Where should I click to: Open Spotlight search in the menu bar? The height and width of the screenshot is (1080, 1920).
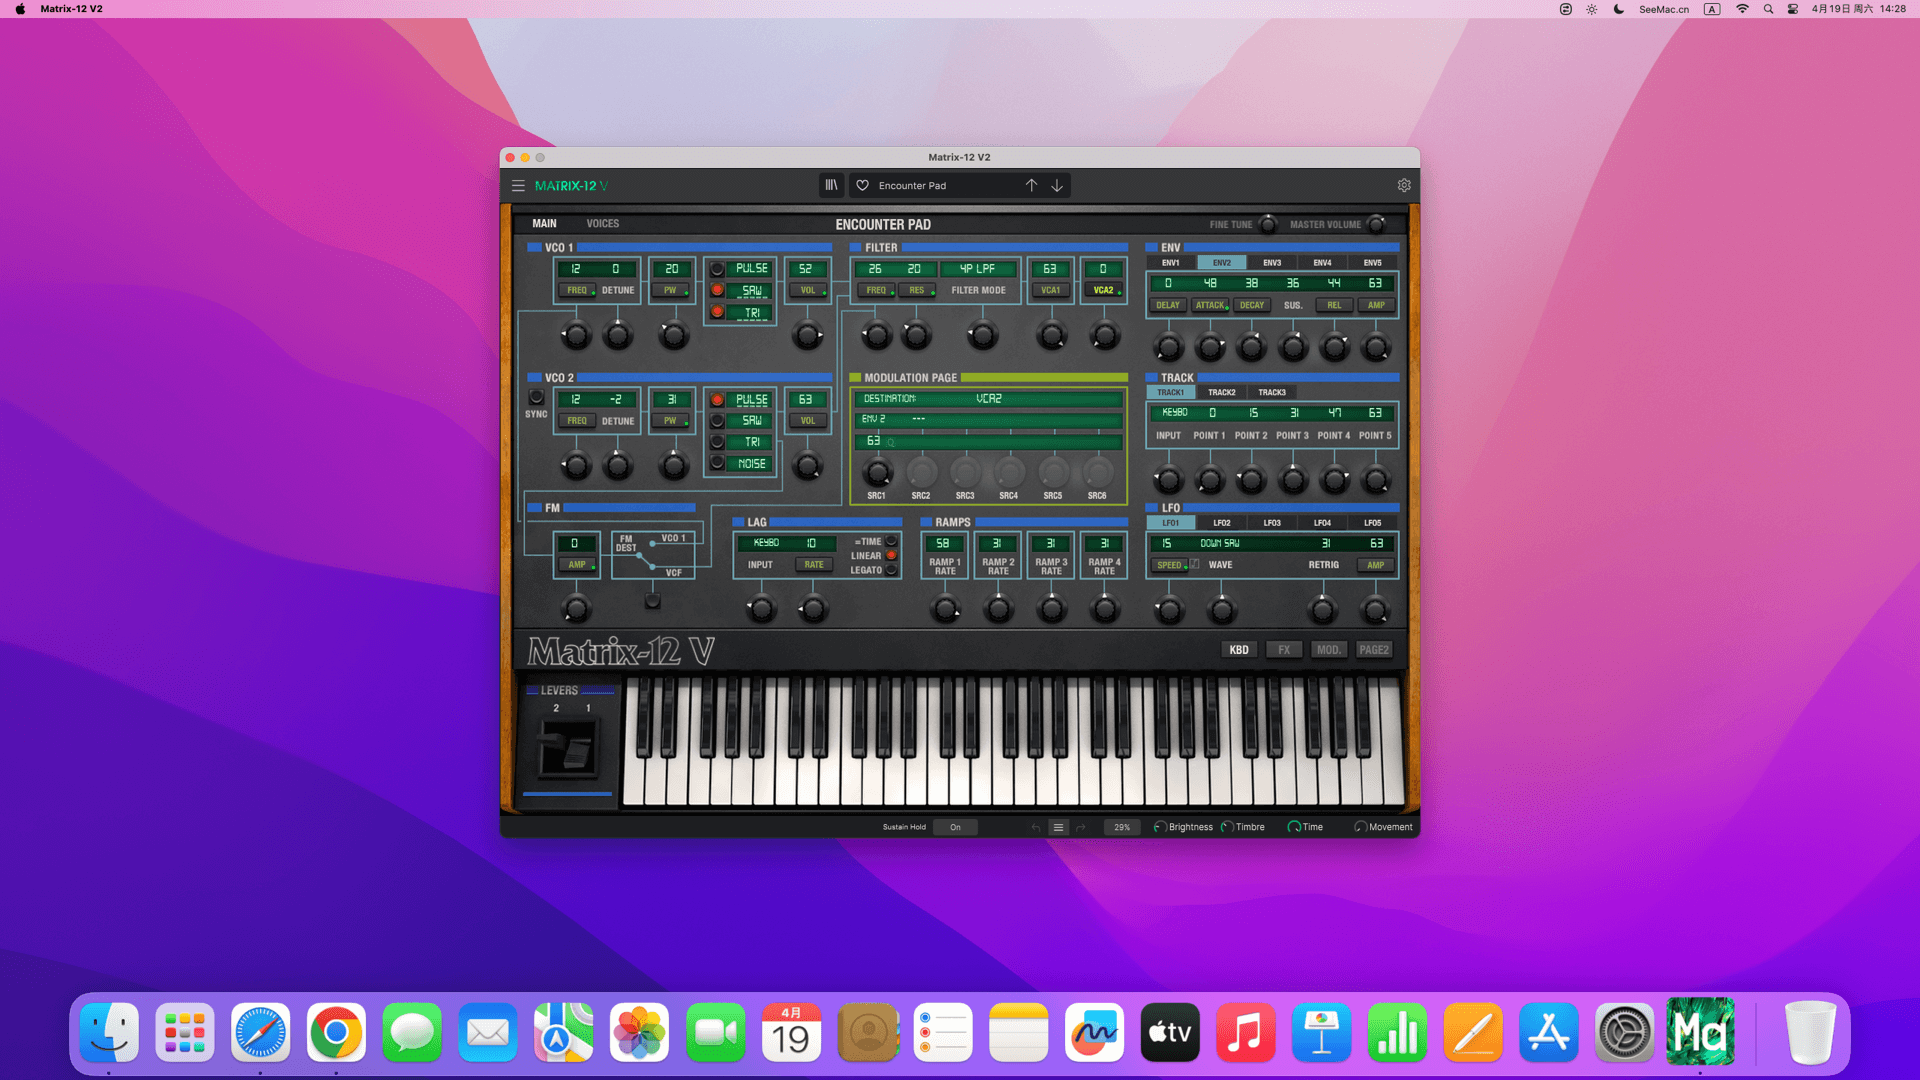[x=1768, y=9]
